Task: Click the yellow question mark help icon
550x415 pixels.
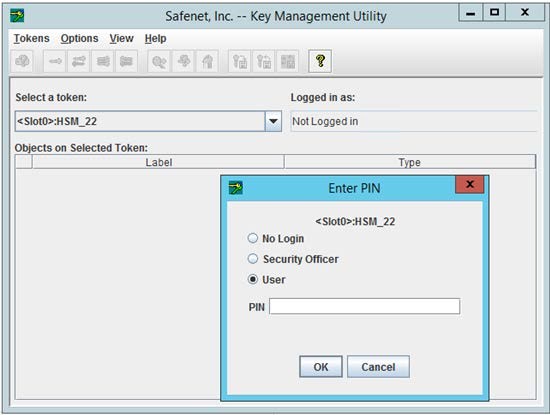Action: click(x=320, y=61)
